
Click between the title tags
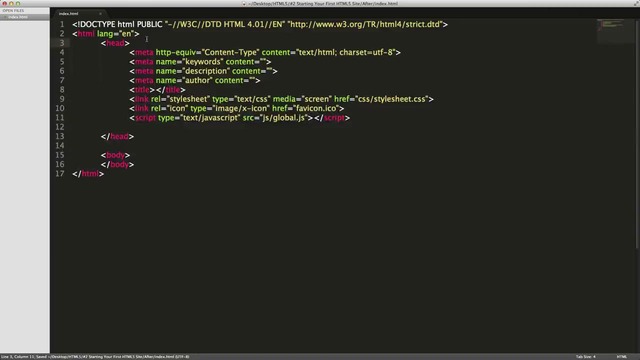point(155,90)
